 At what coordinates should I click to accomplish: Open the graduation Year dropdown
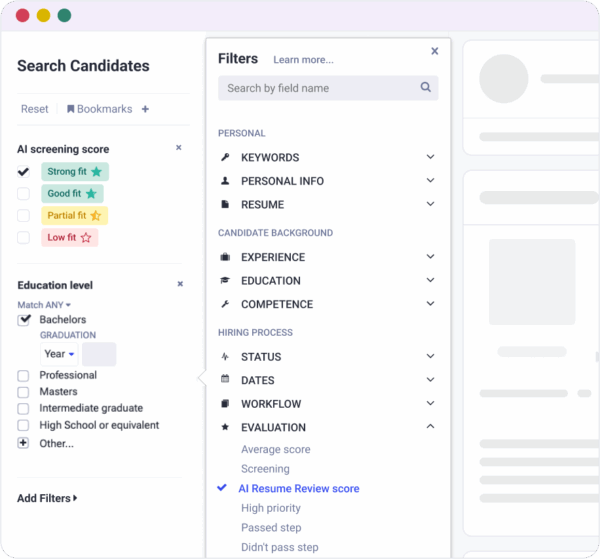tap(59, 354)
